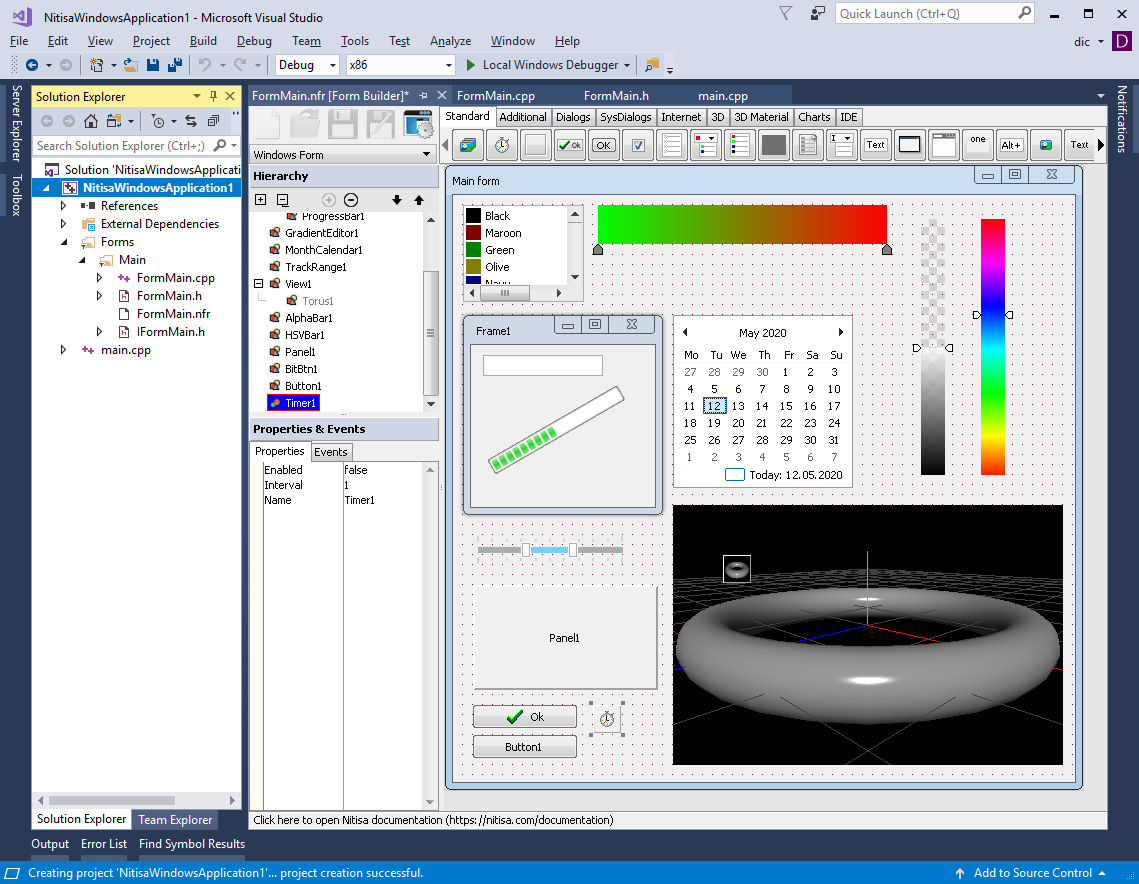Screen dimensions: 1139x884
Task: Click the feedback funnel icon near Quick Launch
Action: [785, 13]
